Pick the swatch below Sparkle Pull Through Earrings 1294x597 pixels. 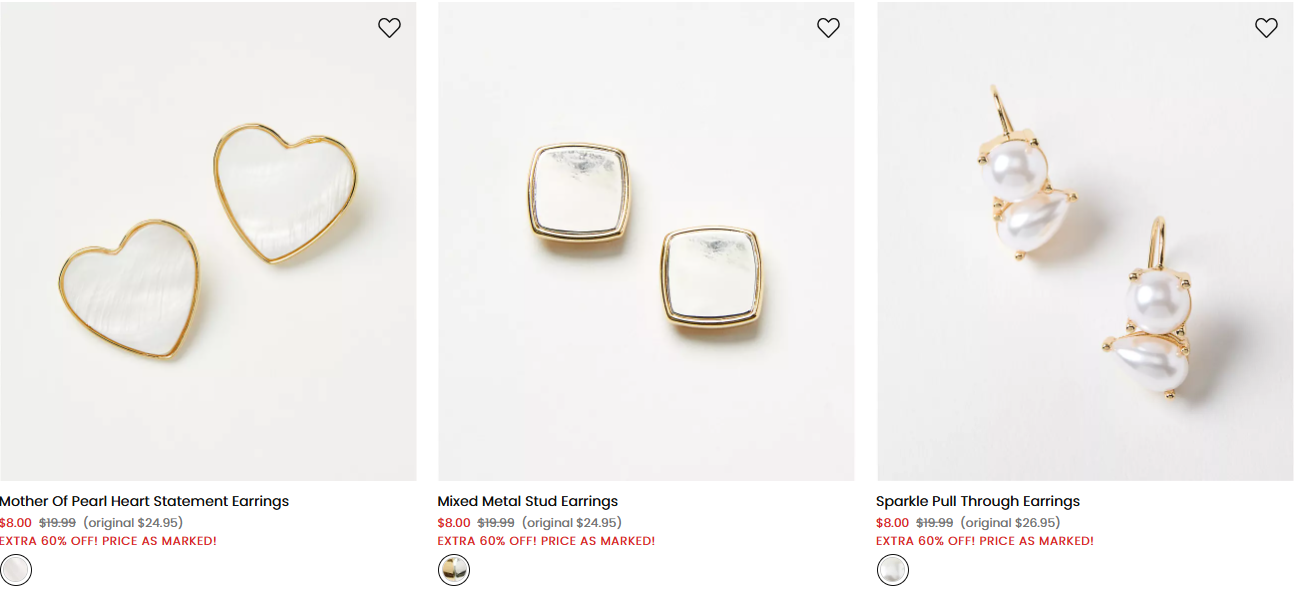[893, 570]
